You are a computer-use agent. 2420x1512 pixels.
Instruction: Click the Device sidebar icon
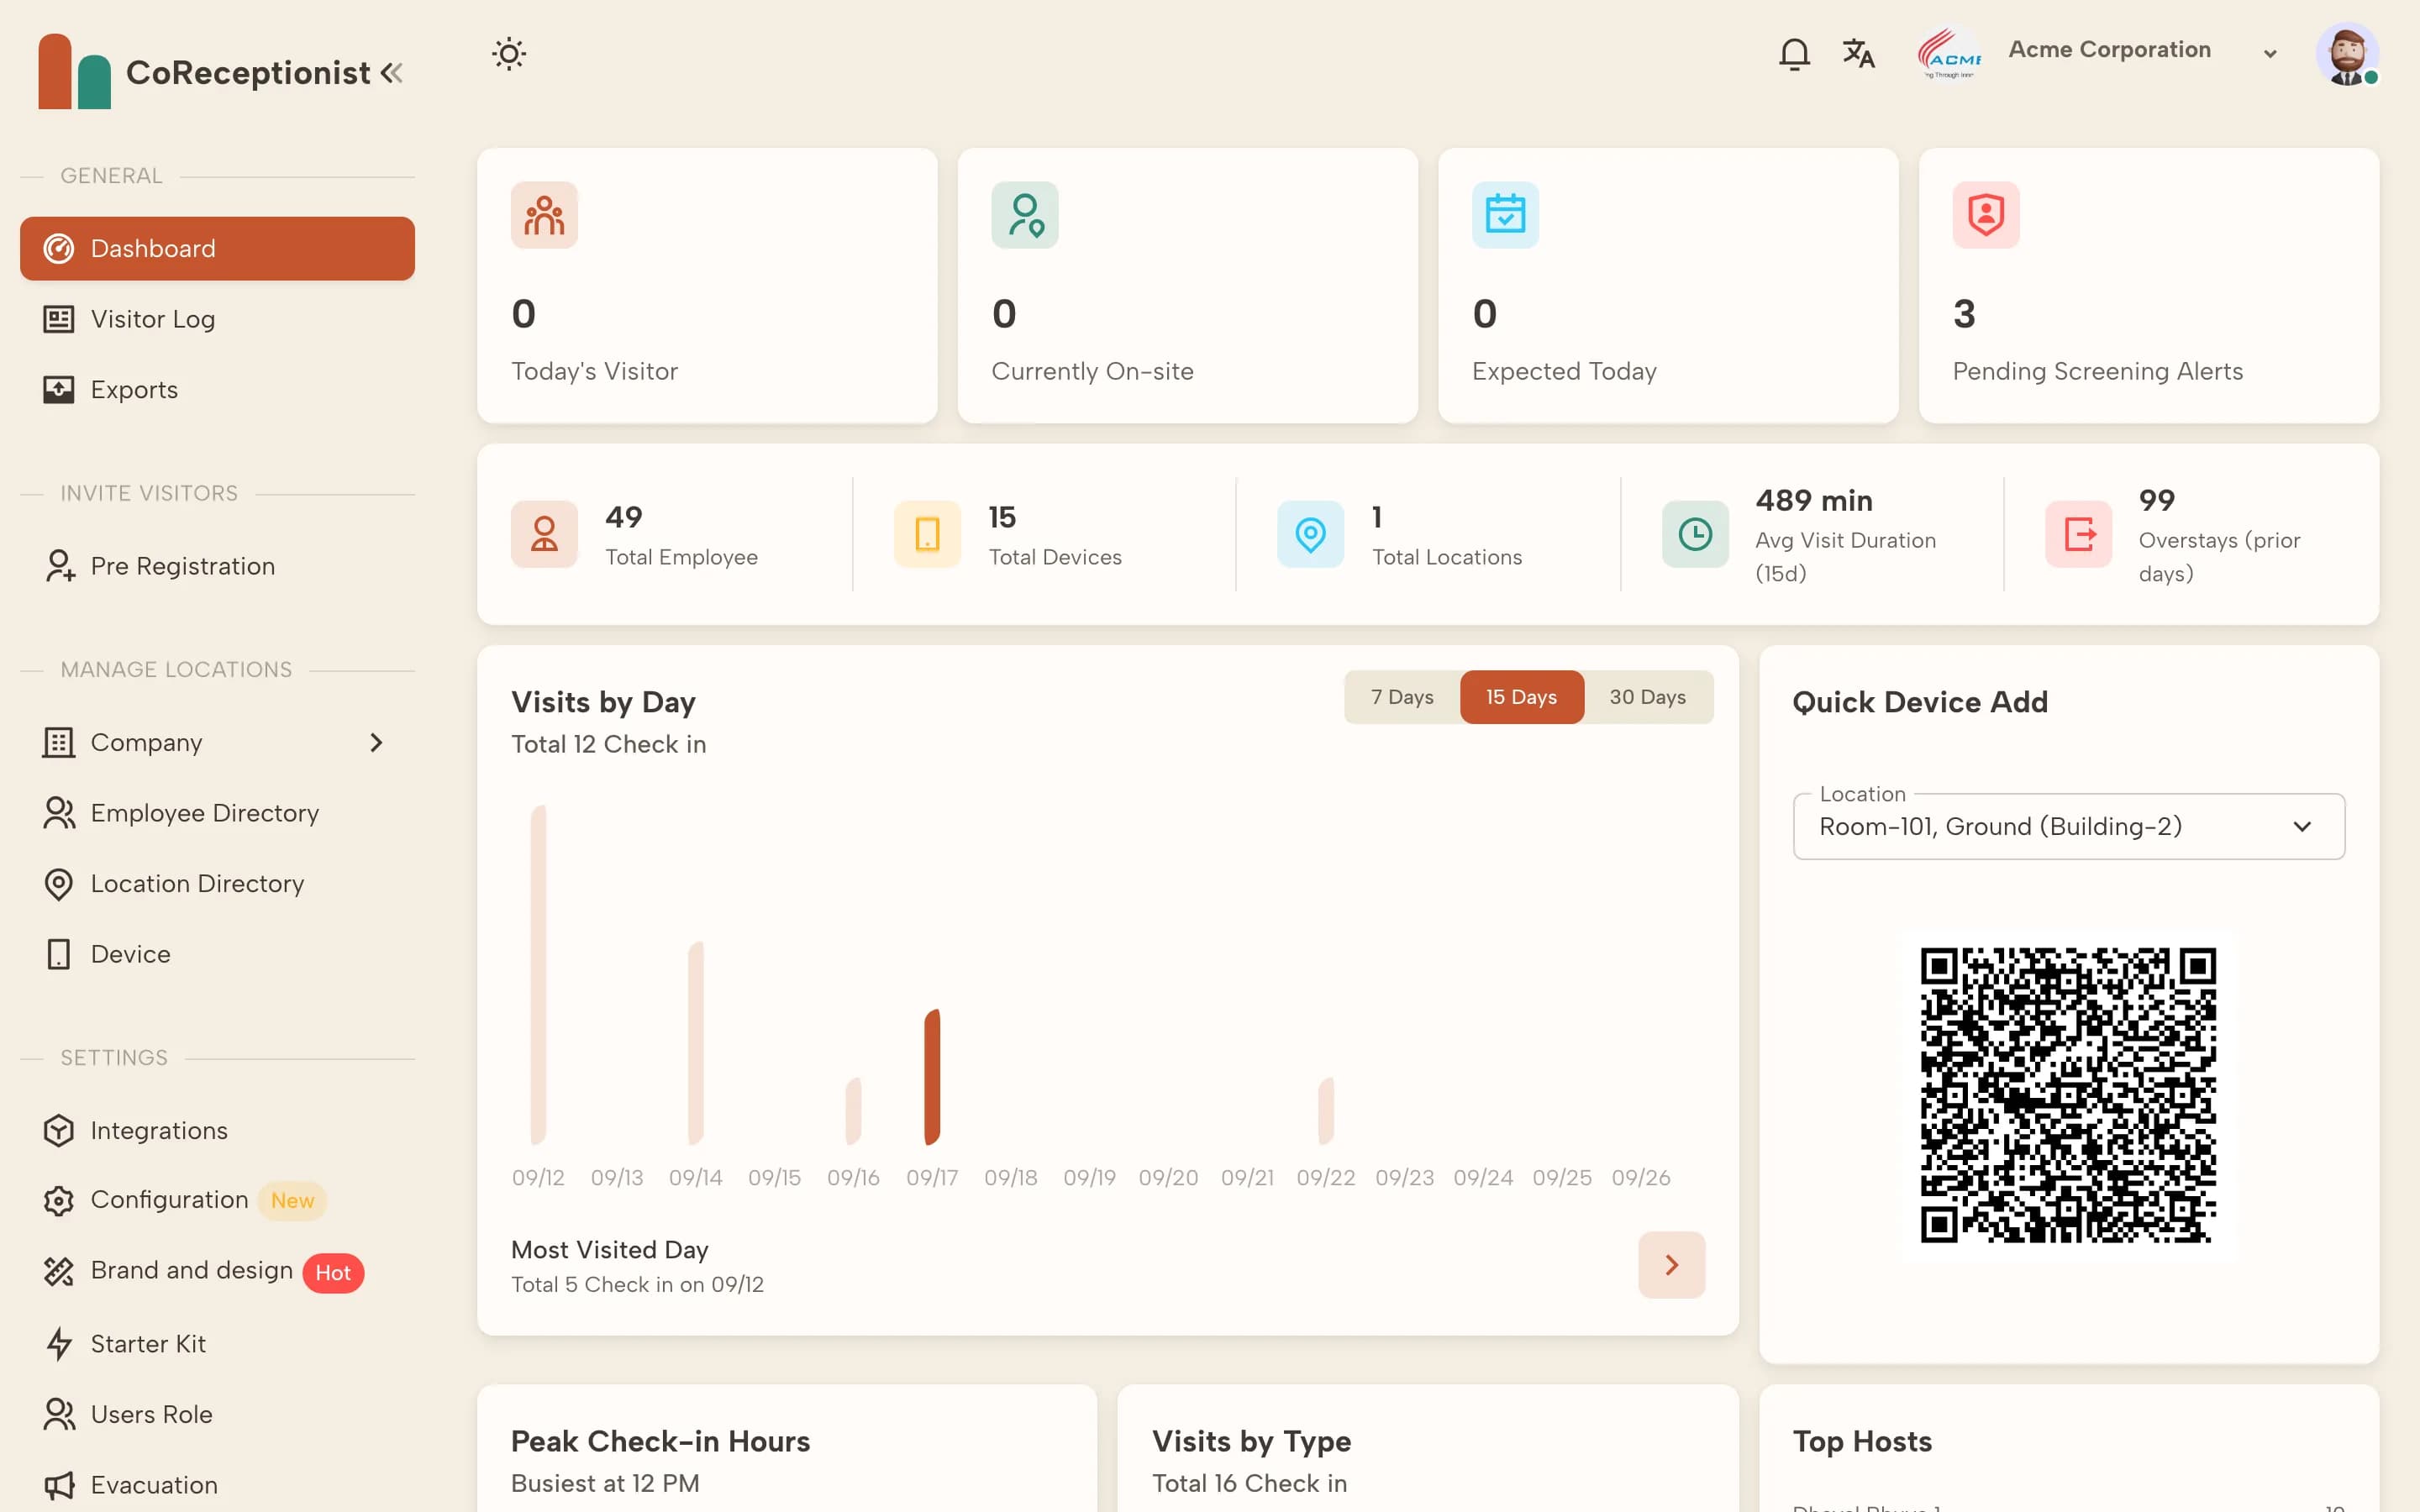click(59, 954)
